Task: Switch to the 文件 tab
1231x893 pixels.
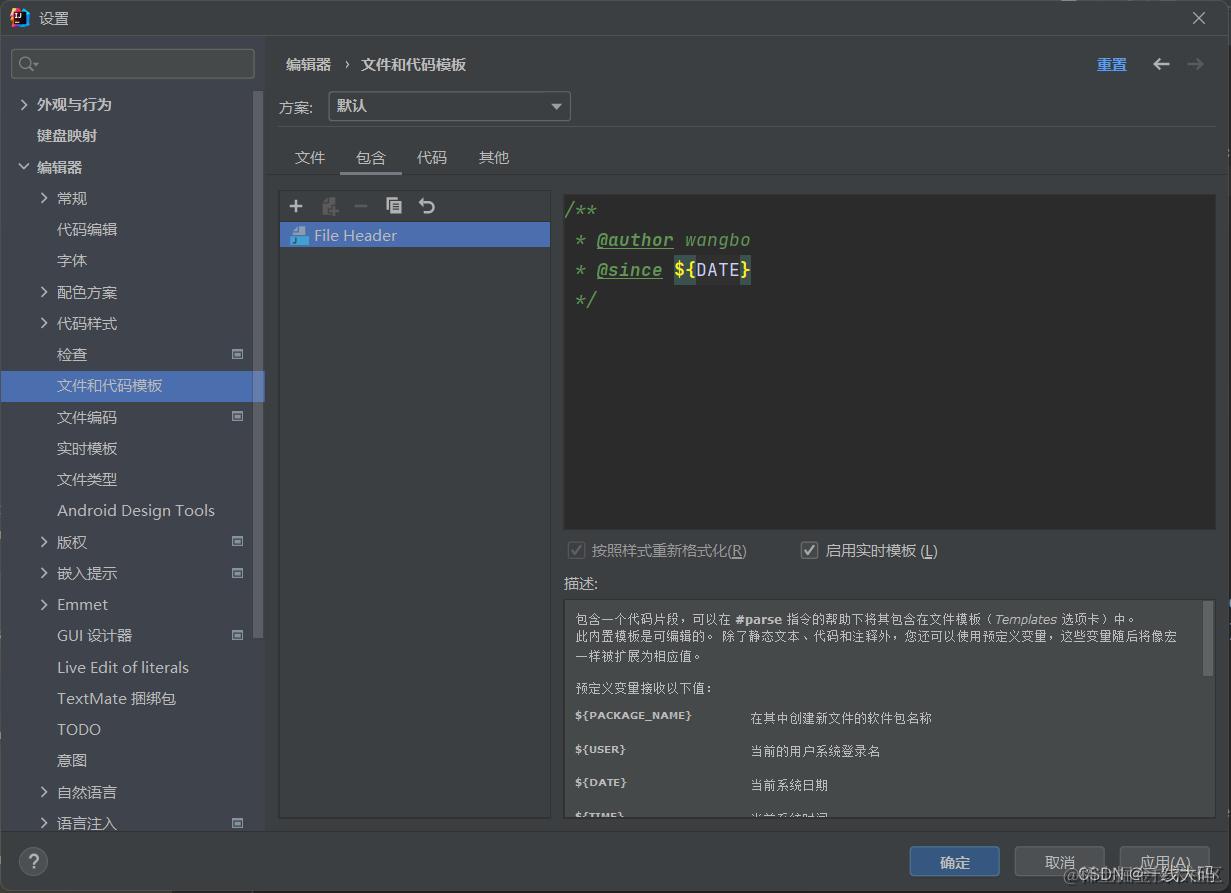Action: [x=310, y=157]
